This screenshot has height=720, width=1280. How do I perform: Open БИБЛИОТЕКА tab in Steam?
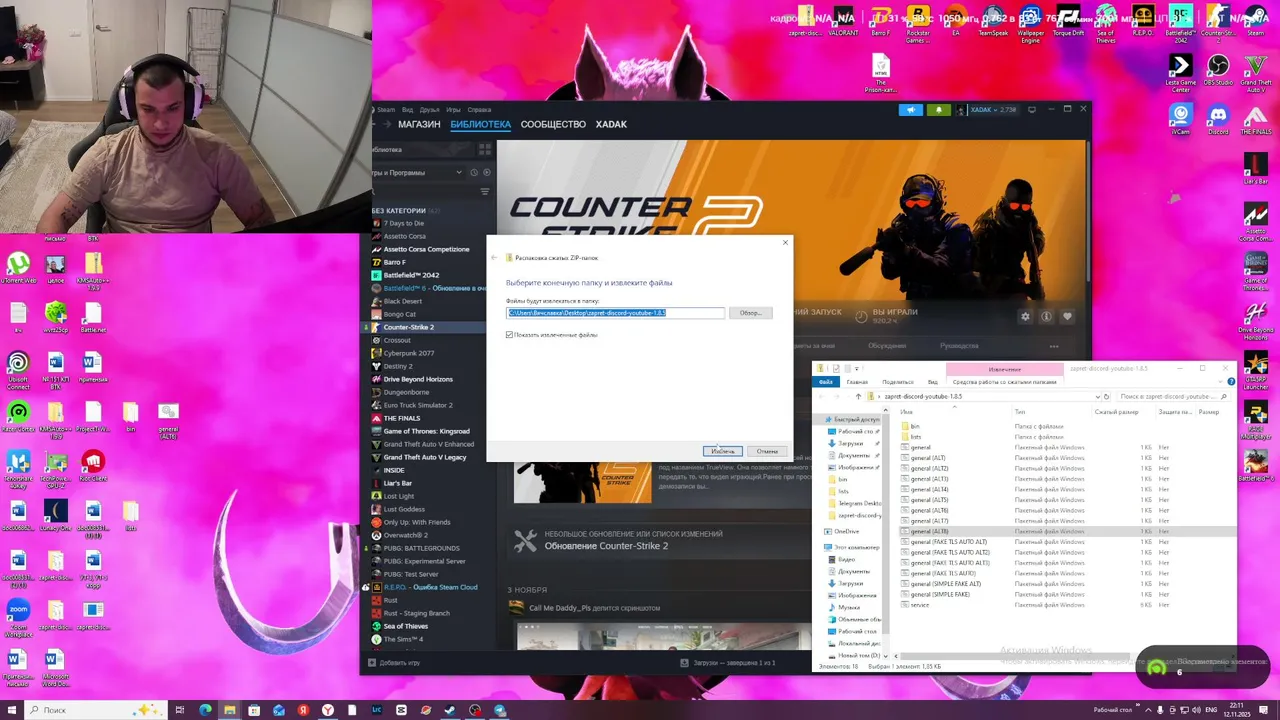[480, 125]
